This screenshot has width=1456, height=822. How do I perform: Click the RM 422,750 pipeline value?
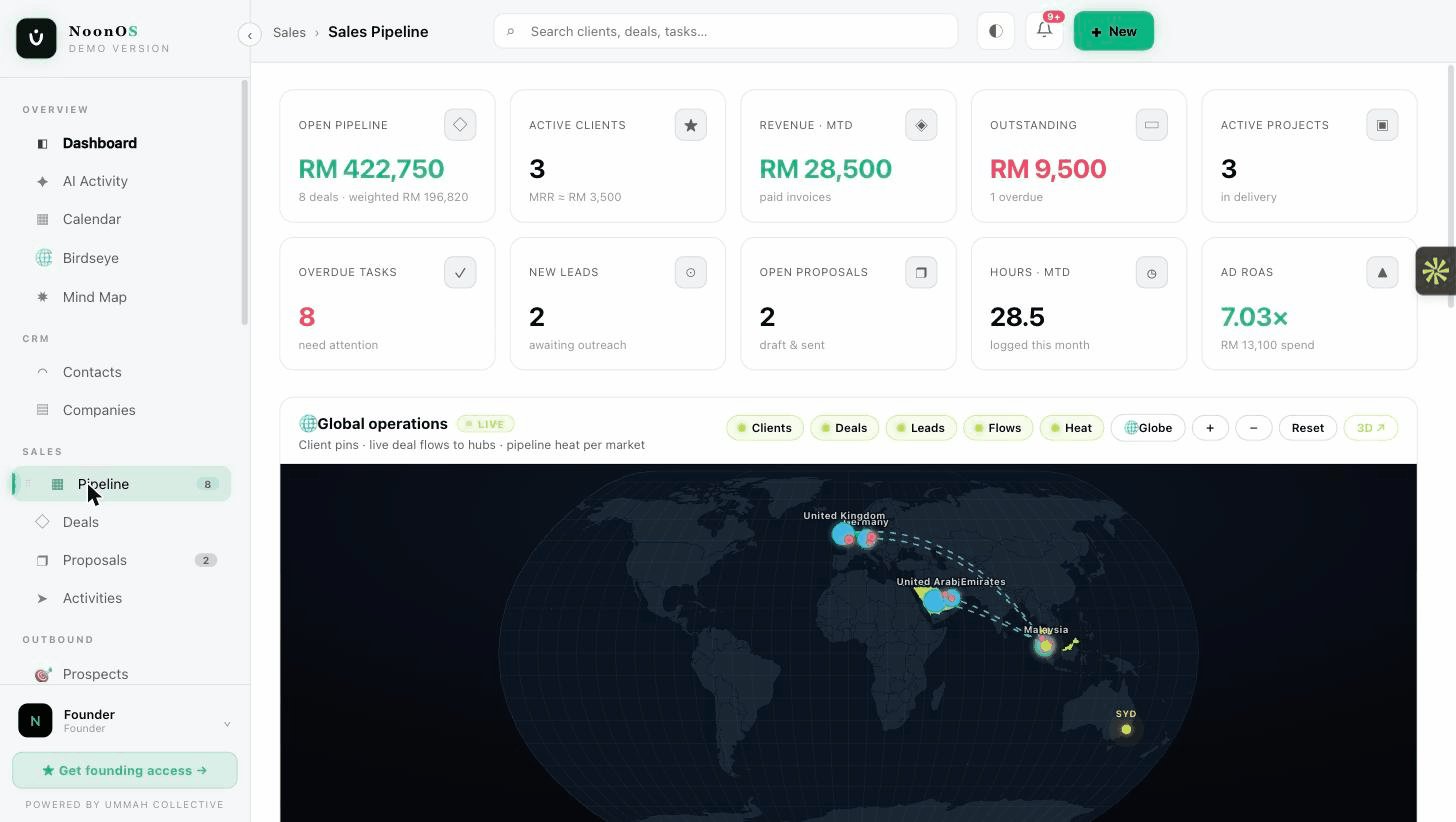[x=371, y=169]
